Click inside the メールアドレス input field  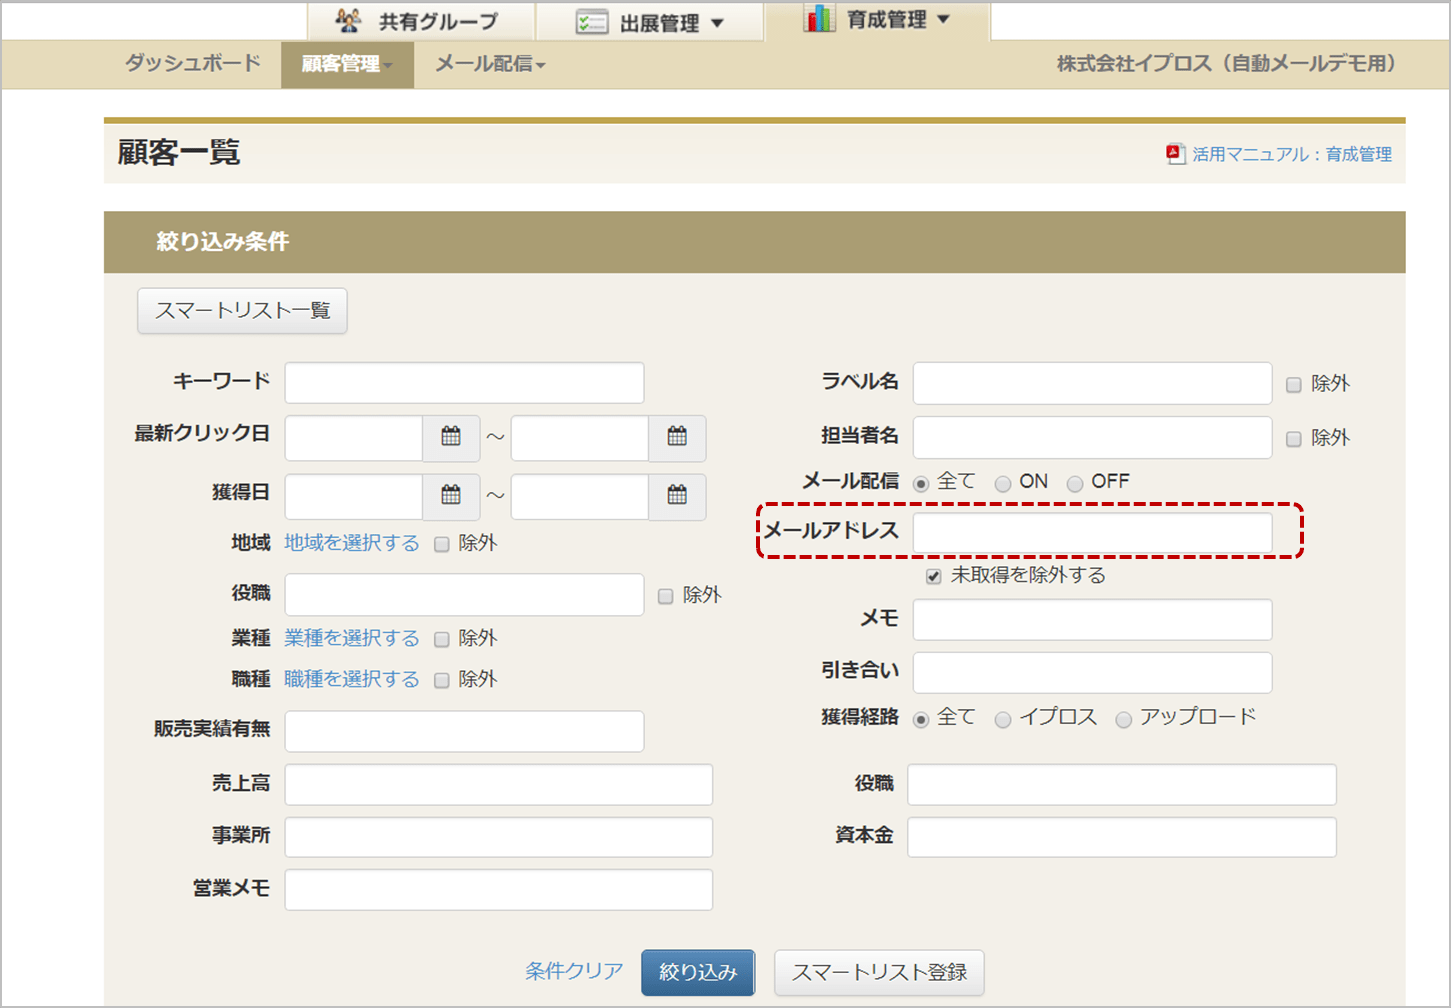(1092, 533)
